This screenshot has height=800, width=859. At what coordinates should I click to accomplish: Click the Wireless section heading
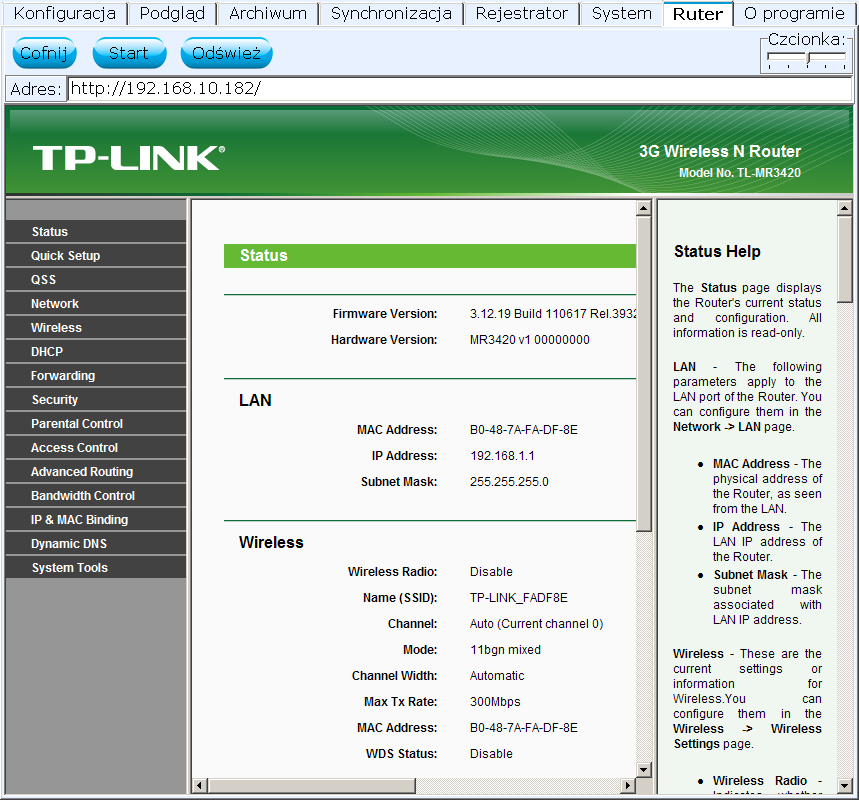[271, 542]
